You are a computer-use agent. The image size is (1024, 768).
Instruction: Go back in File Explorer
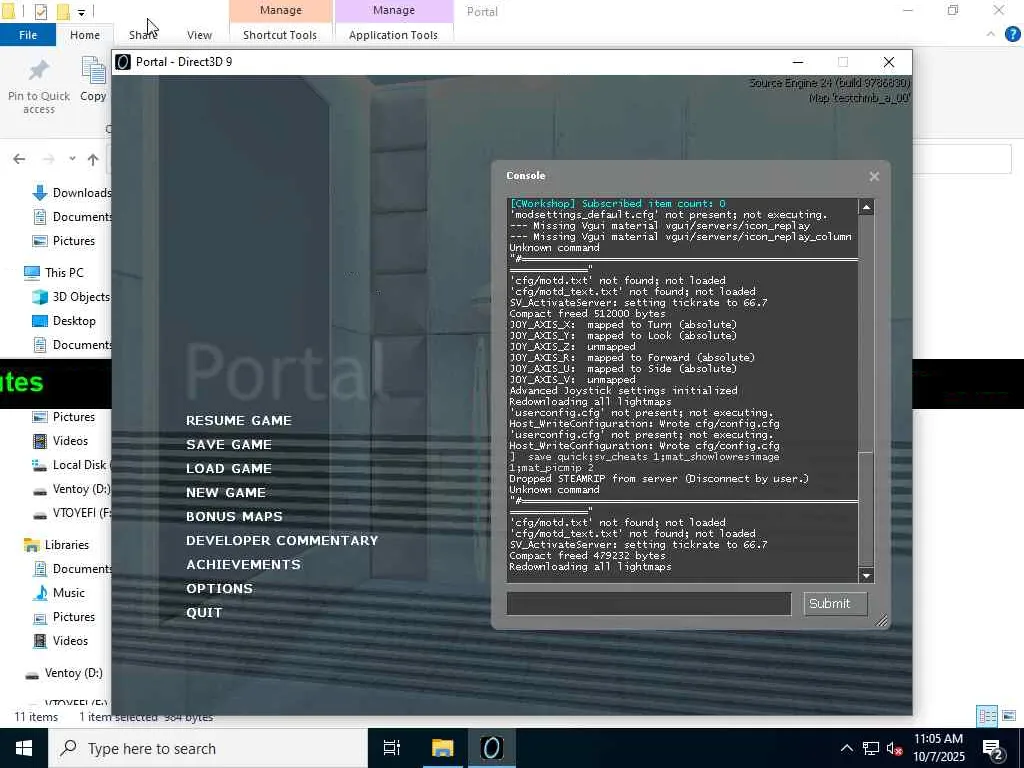point(19,159)
